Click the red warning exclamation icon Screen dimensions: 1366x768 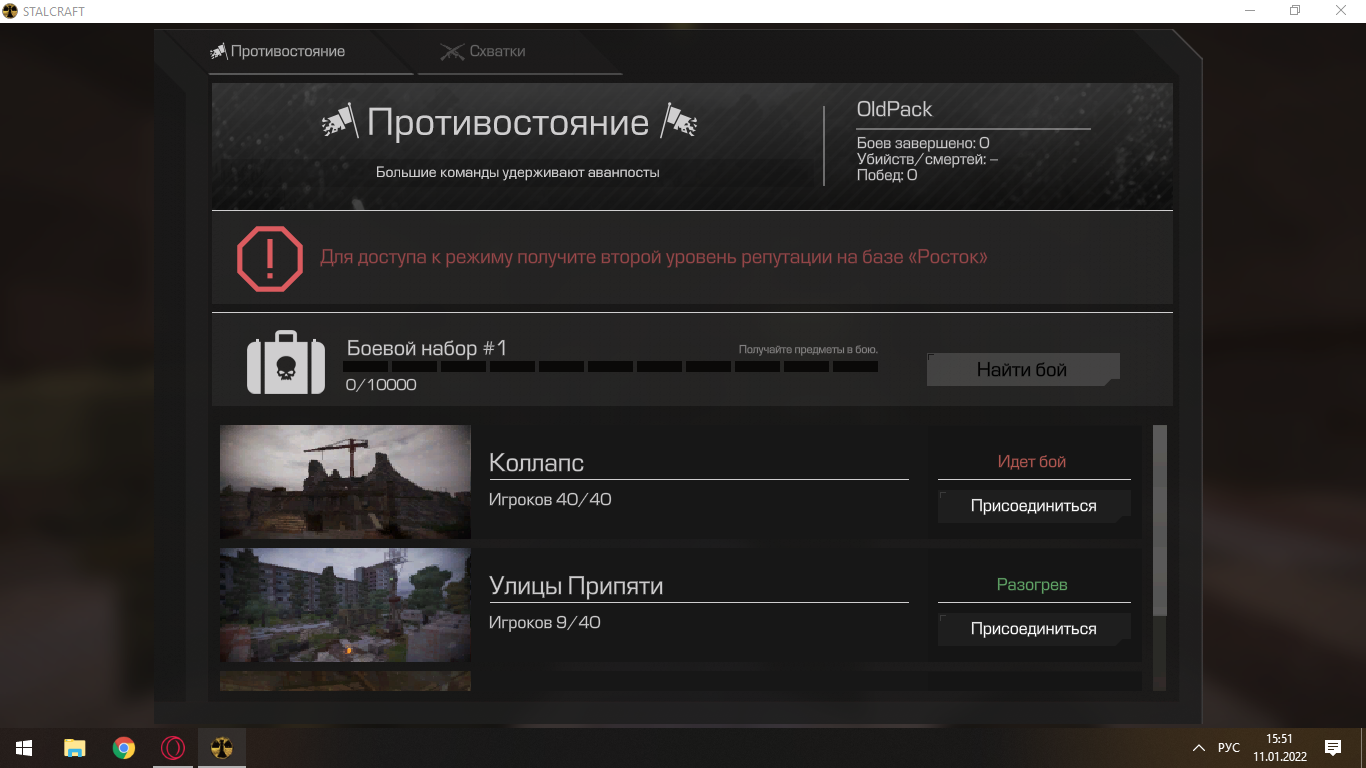(269, 258)
